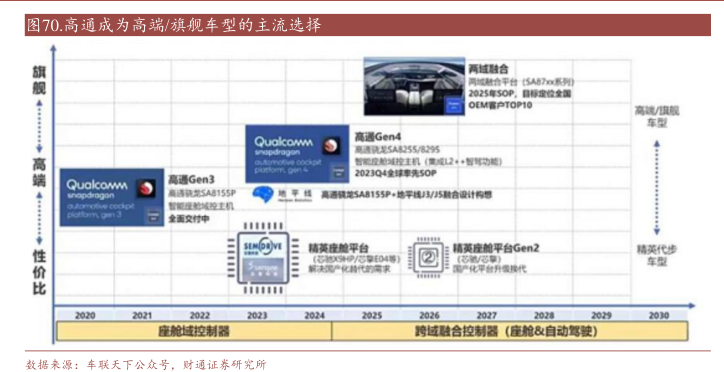Select the 2026 year marker on timeline
724x372 pixels.
pyautogui.click(x=429, y=316)
